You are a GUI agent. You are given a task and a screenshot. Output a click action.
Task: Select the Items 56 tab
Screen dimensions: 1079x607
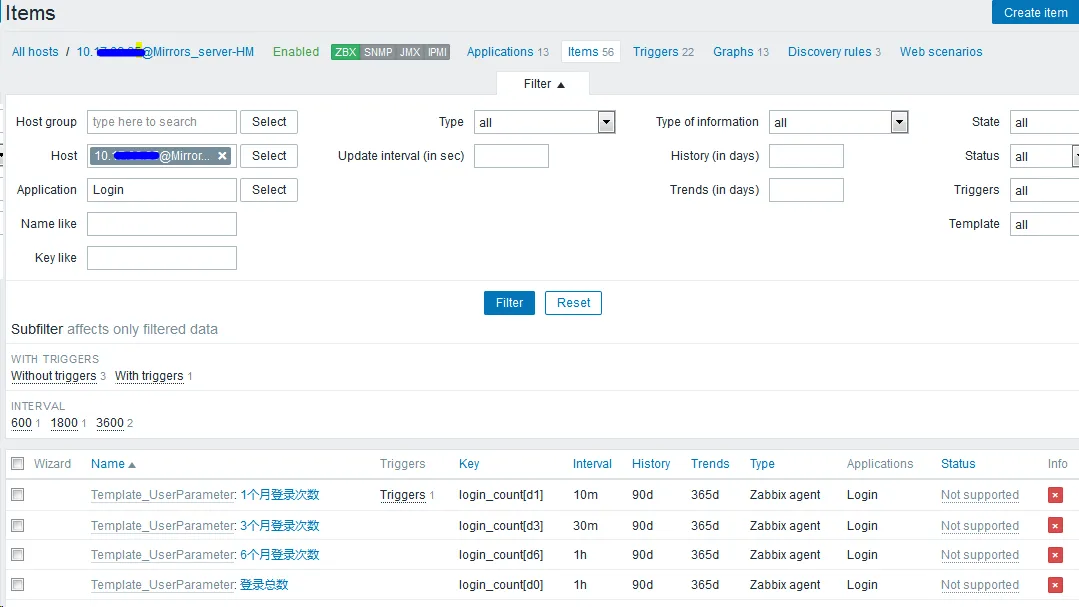coord(590,52)
